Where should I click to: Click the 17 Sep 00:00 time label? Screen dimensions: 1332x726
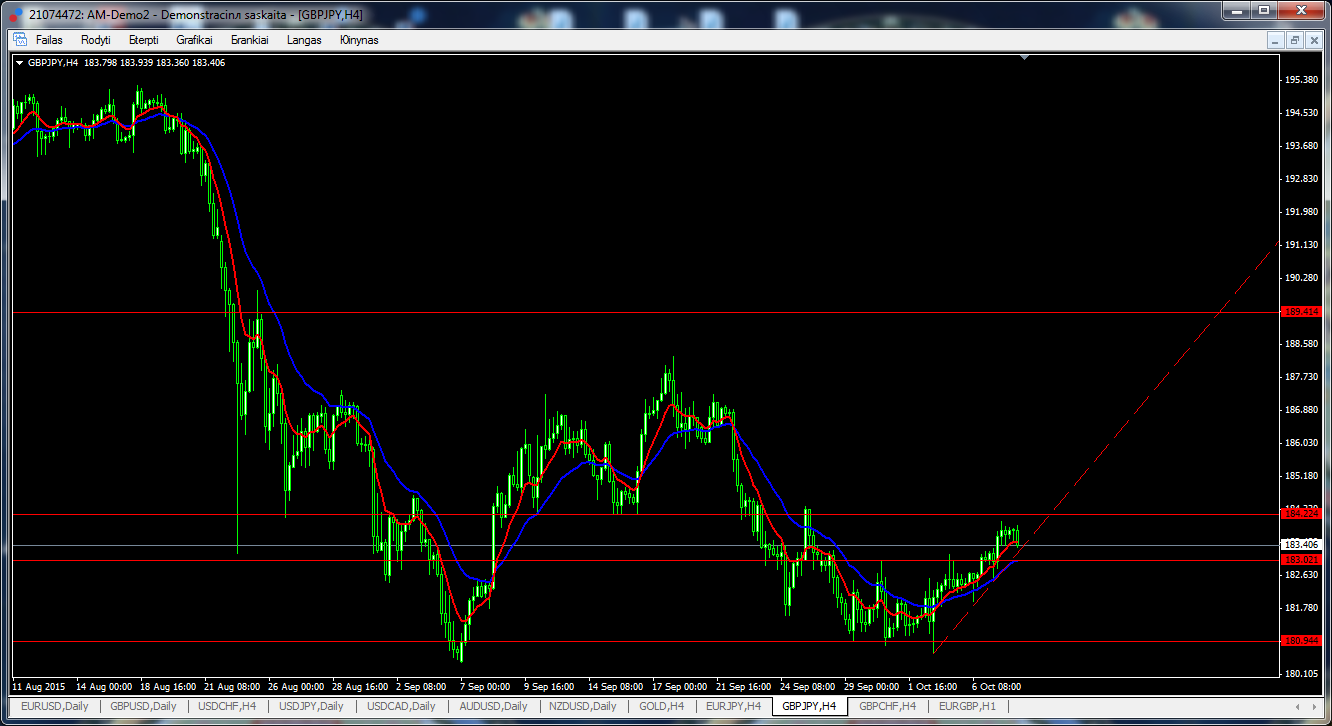pyautogui.click(x=679, y=687)
